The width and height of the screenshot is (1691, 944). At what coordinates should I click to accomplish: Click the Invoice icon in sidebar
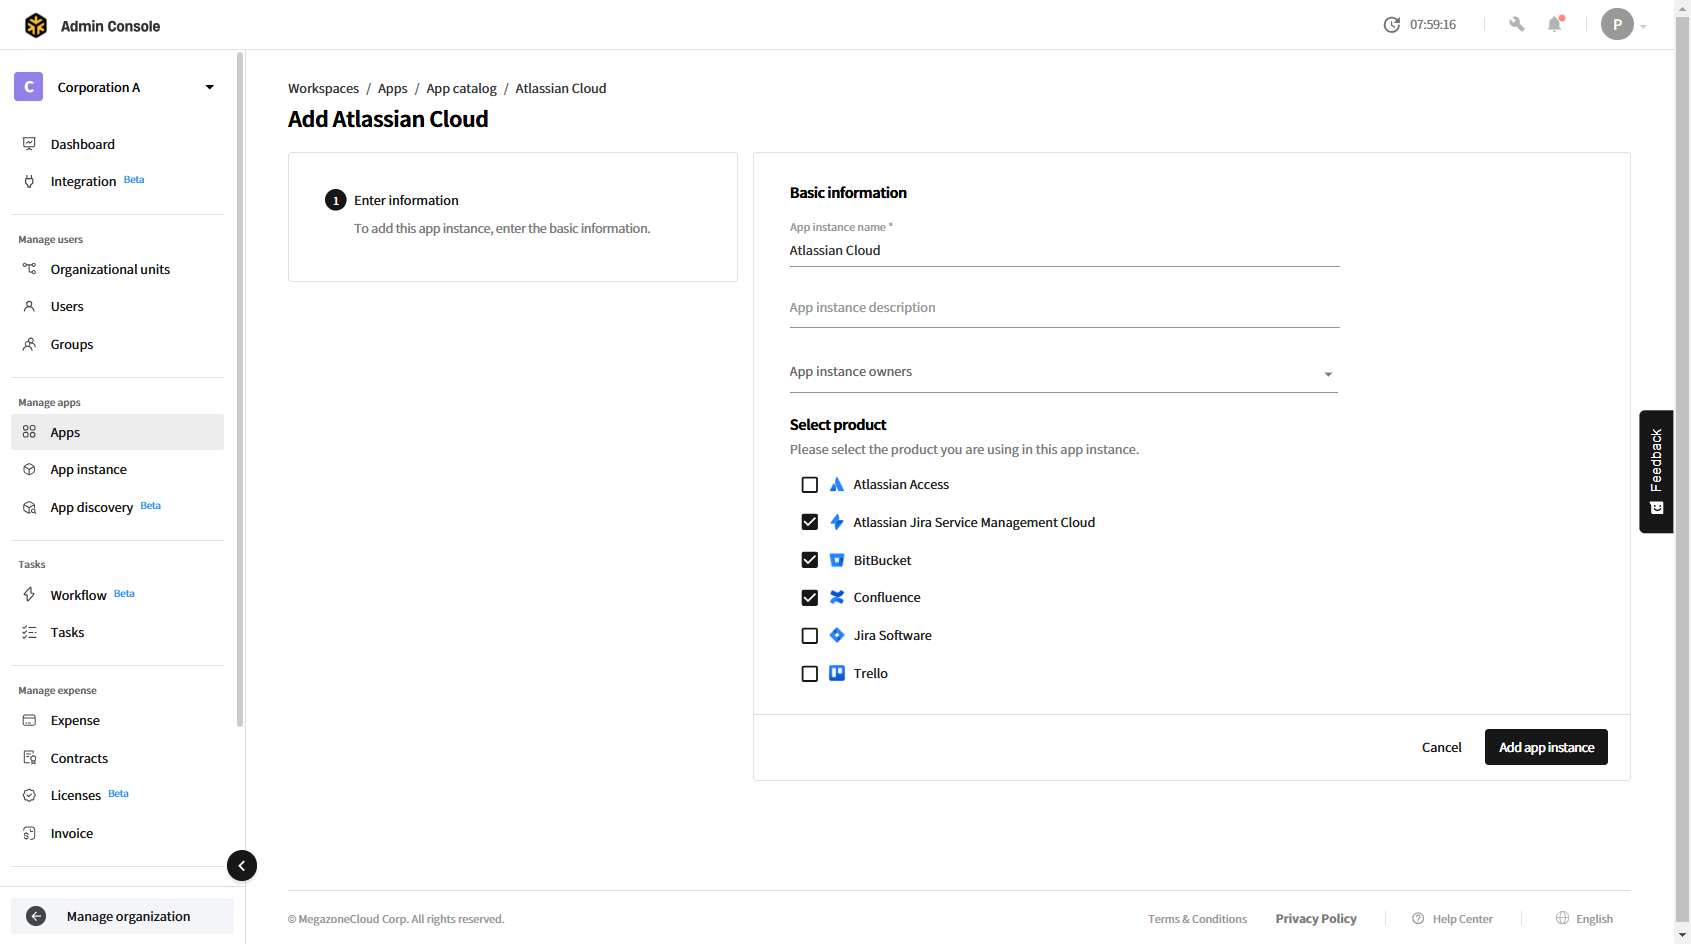point(29,833)
